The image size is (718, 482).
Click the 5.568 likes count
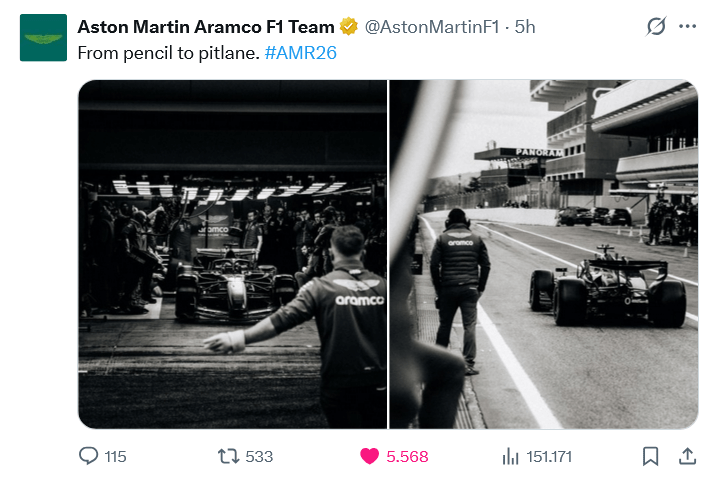point(407,457)
